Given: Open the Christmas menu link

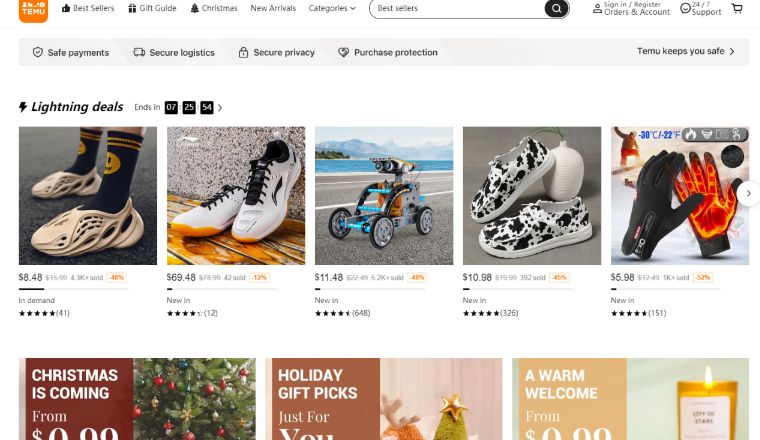Looking at the screenshot, I should (x=214, y=9).
